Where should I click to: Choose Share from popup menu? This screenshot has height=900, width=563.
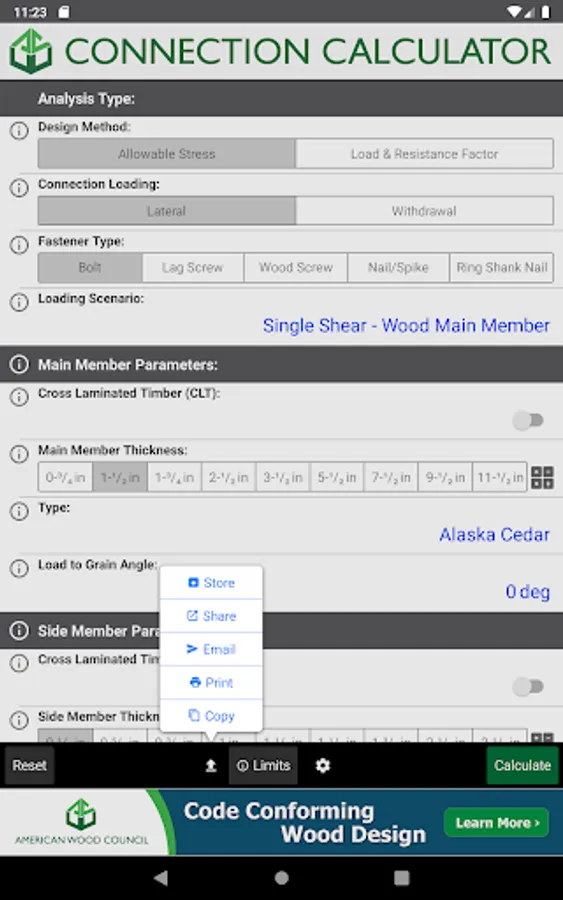pos(211,616)
